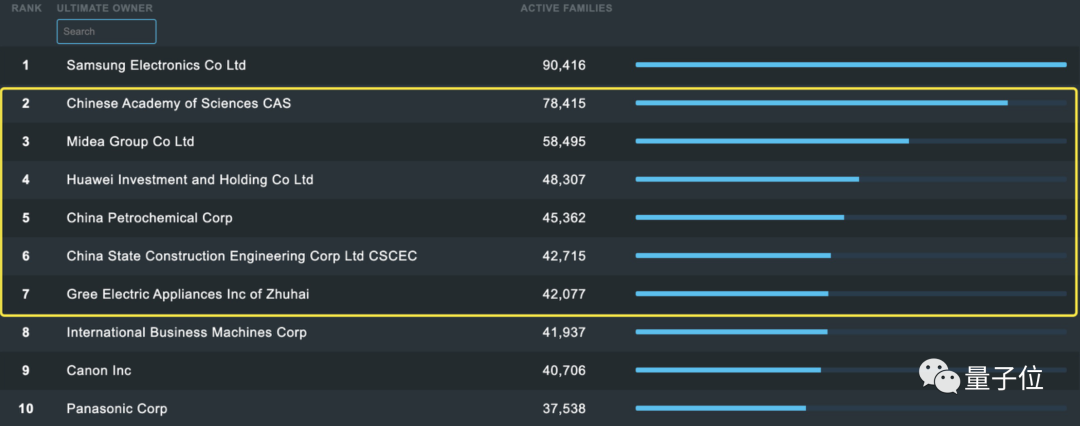This screenshot has height=426, width=1080.
Task: Sort by Ultimate Owner column header
Action: (x=104, y=9)
